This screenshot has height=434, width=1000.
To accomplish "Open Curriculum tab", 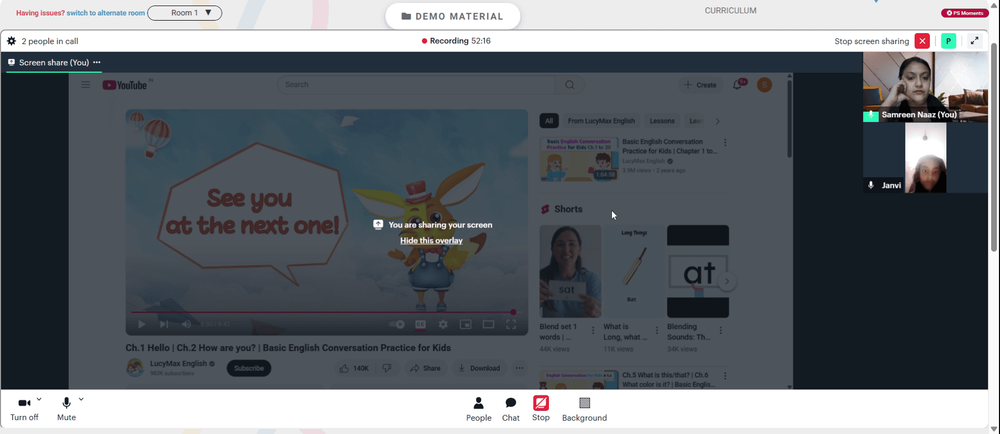I will coord(730,11).
